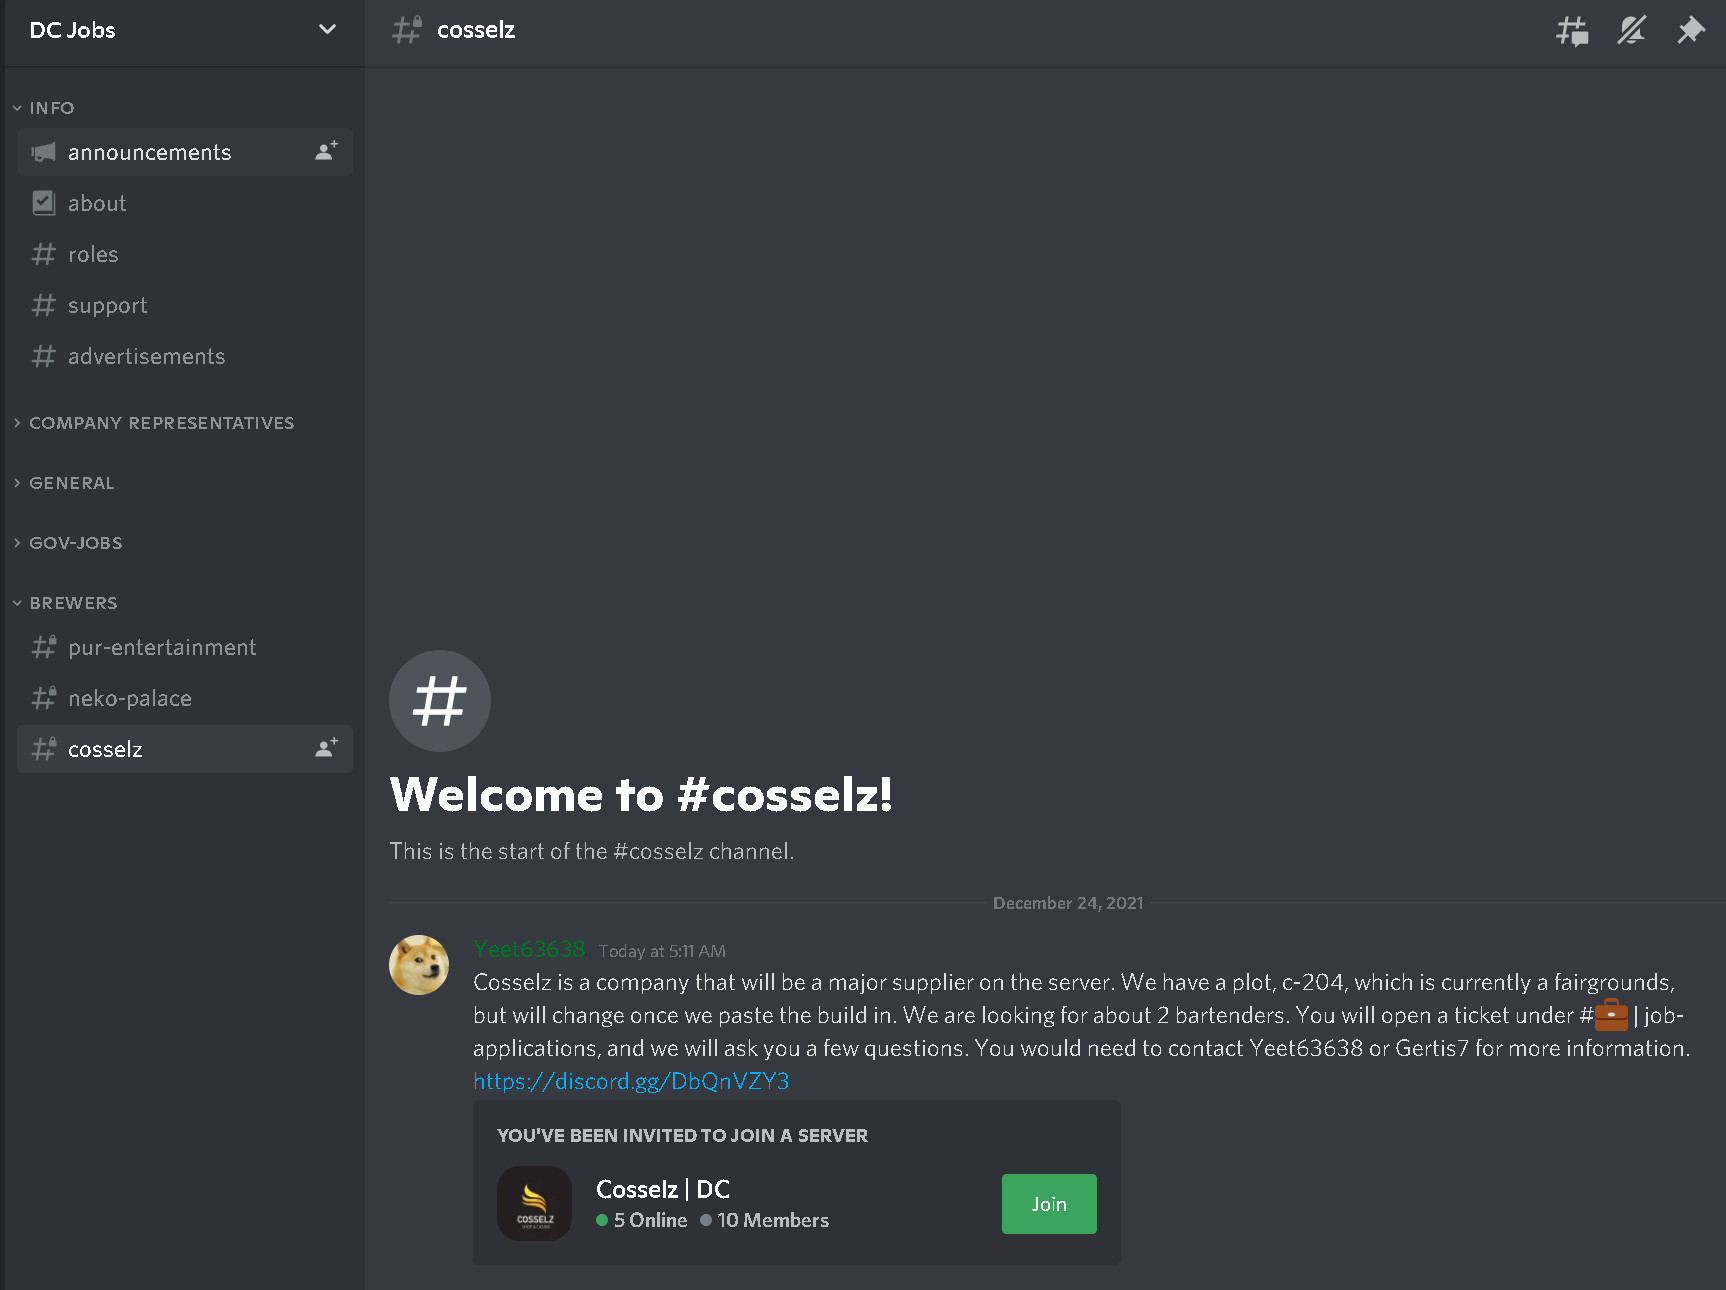Image resolution: width=1726 pixels, height=1290 pixels.
Task: Click invite icon beside cosselz channel
Action: click(x=326, y=749)
